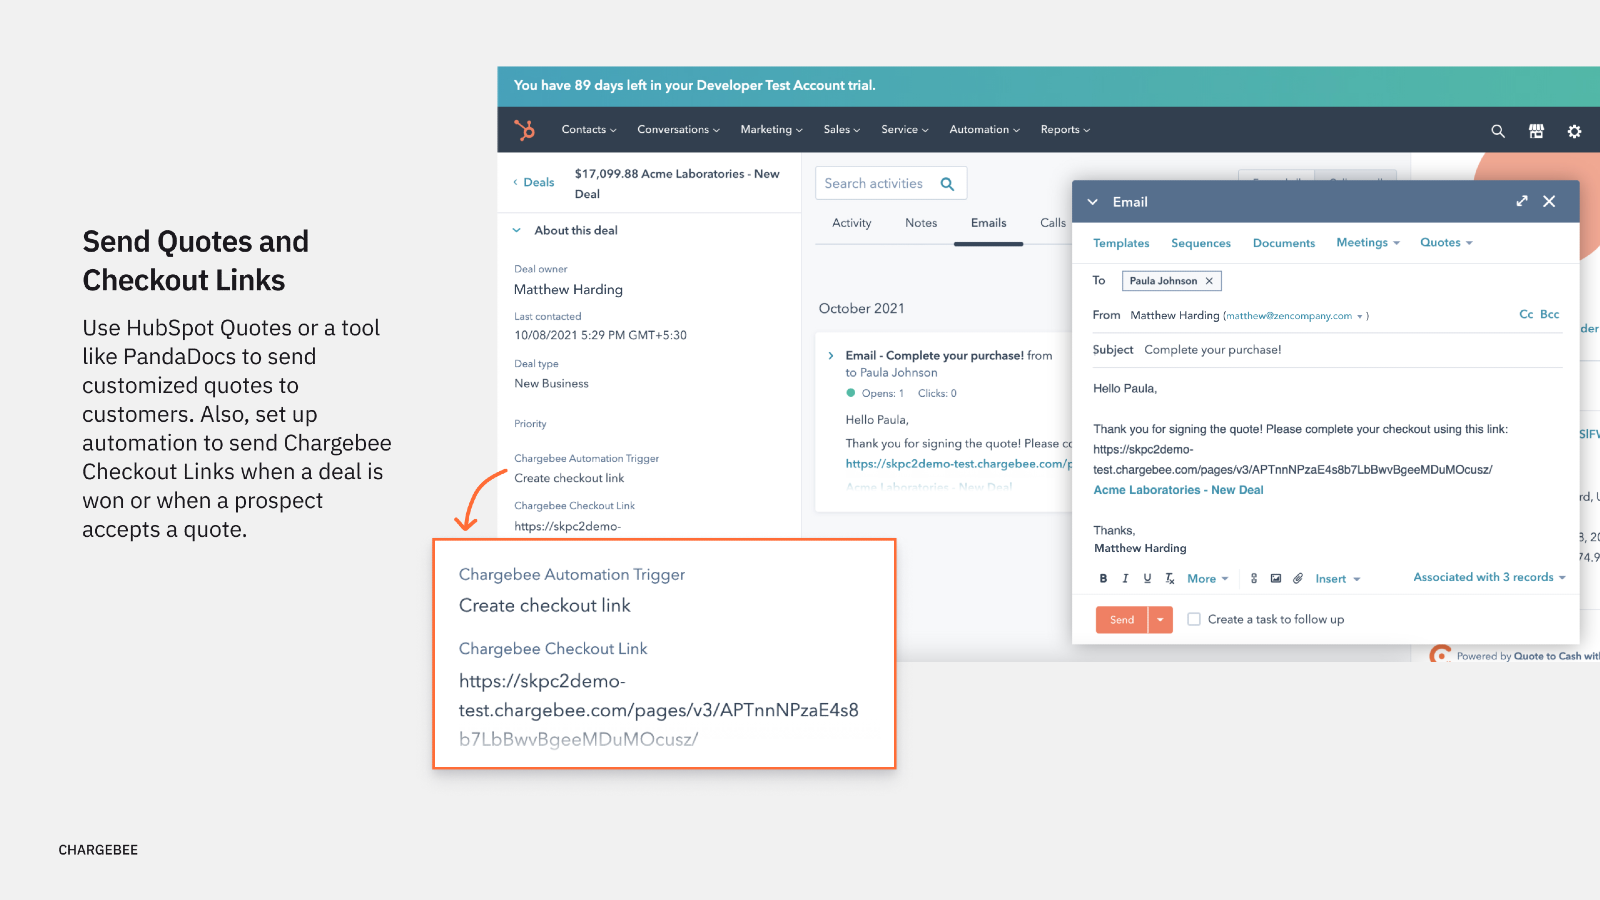Click the Send button
Screen dimensions: 1600x900
[1122, 620]
